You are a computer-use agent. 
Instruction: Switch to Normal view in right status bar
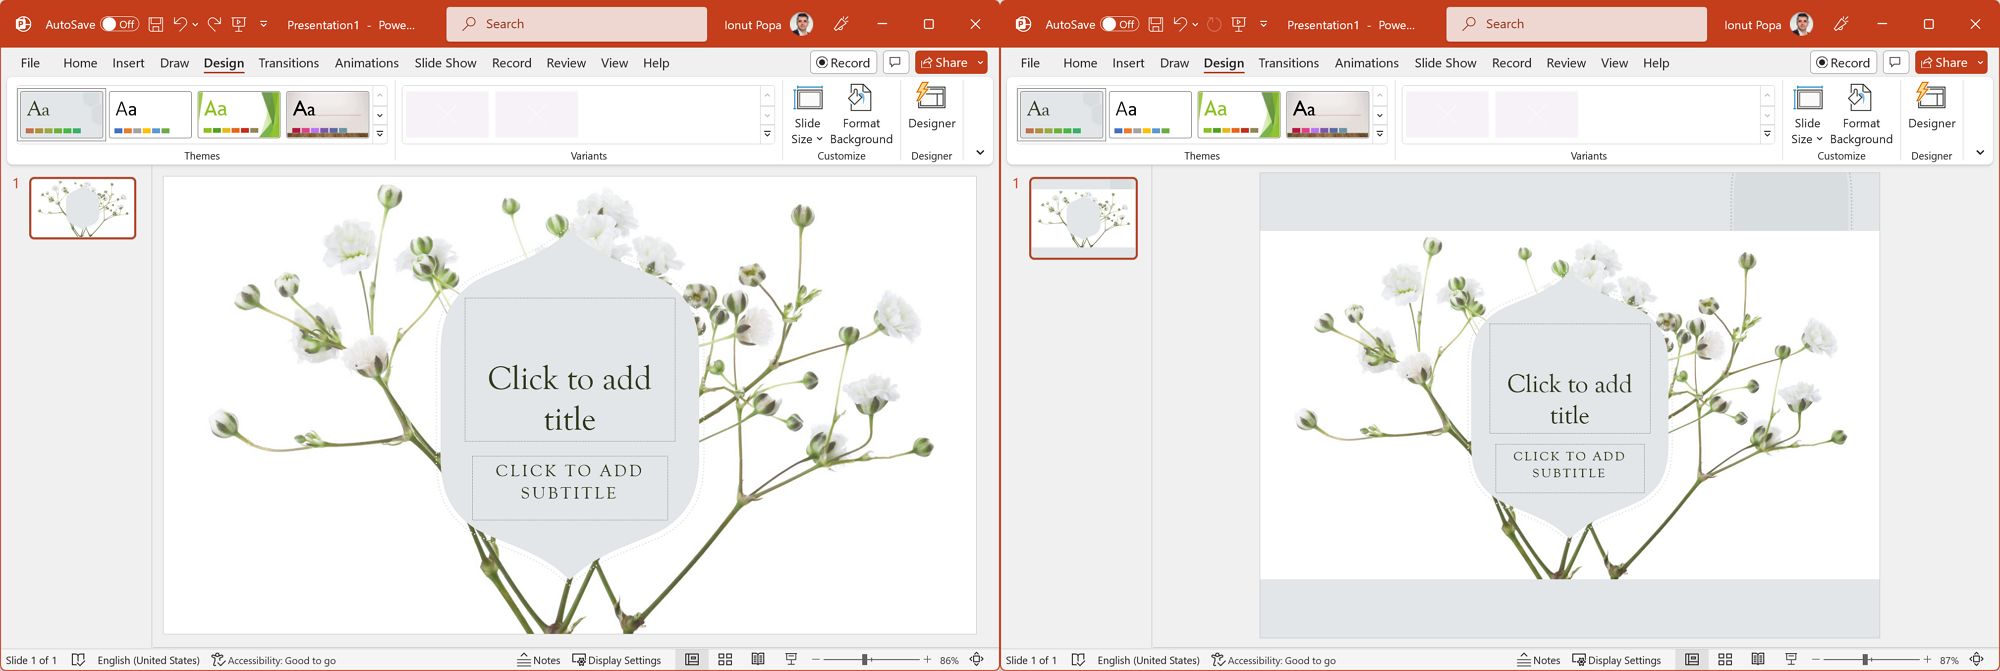pos(1692,660)
